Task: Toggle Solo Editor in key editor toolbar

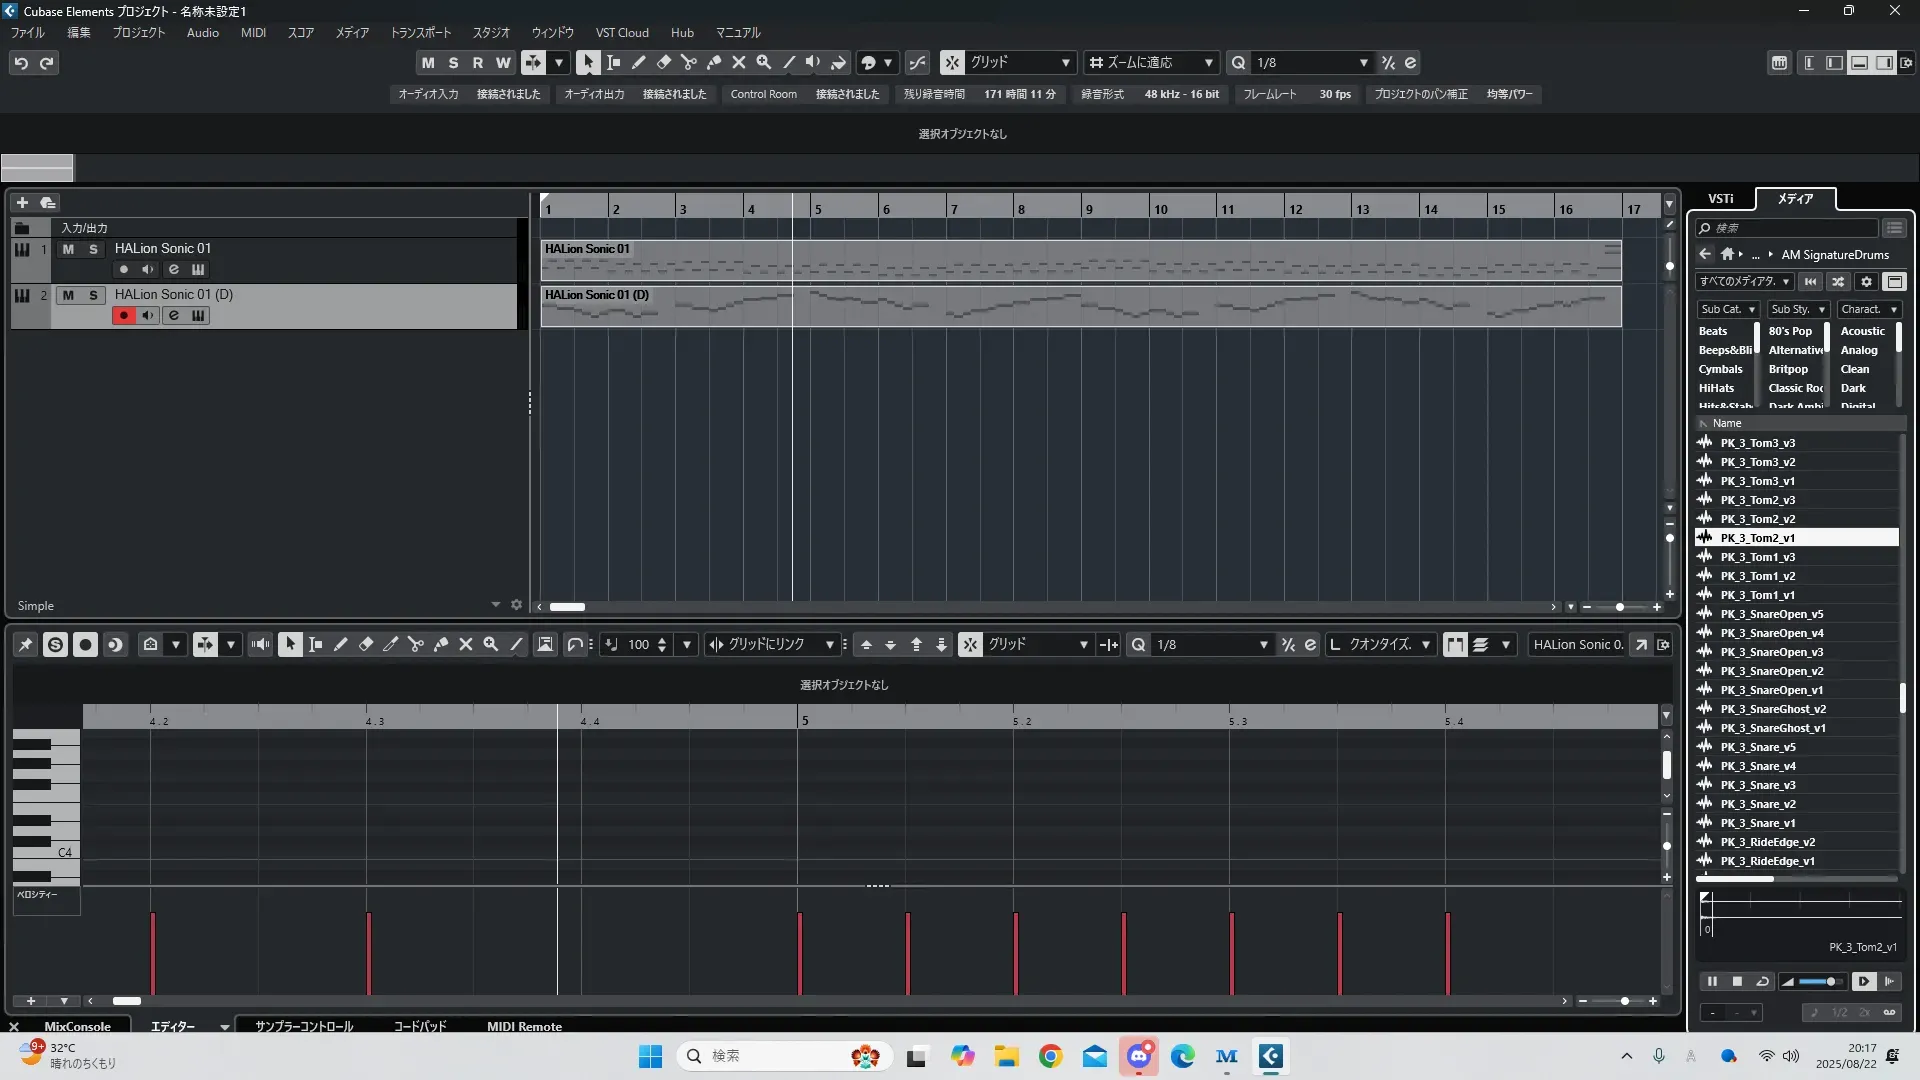Action: [55, 645]
